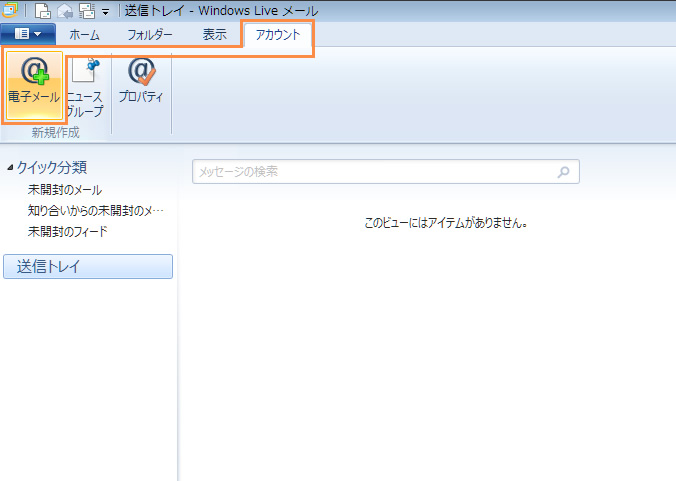Switch to the ホーム tab
Image resolution: width=676 pixels, height=481 pixels.
pyautogui.click(x=84, y=34)
